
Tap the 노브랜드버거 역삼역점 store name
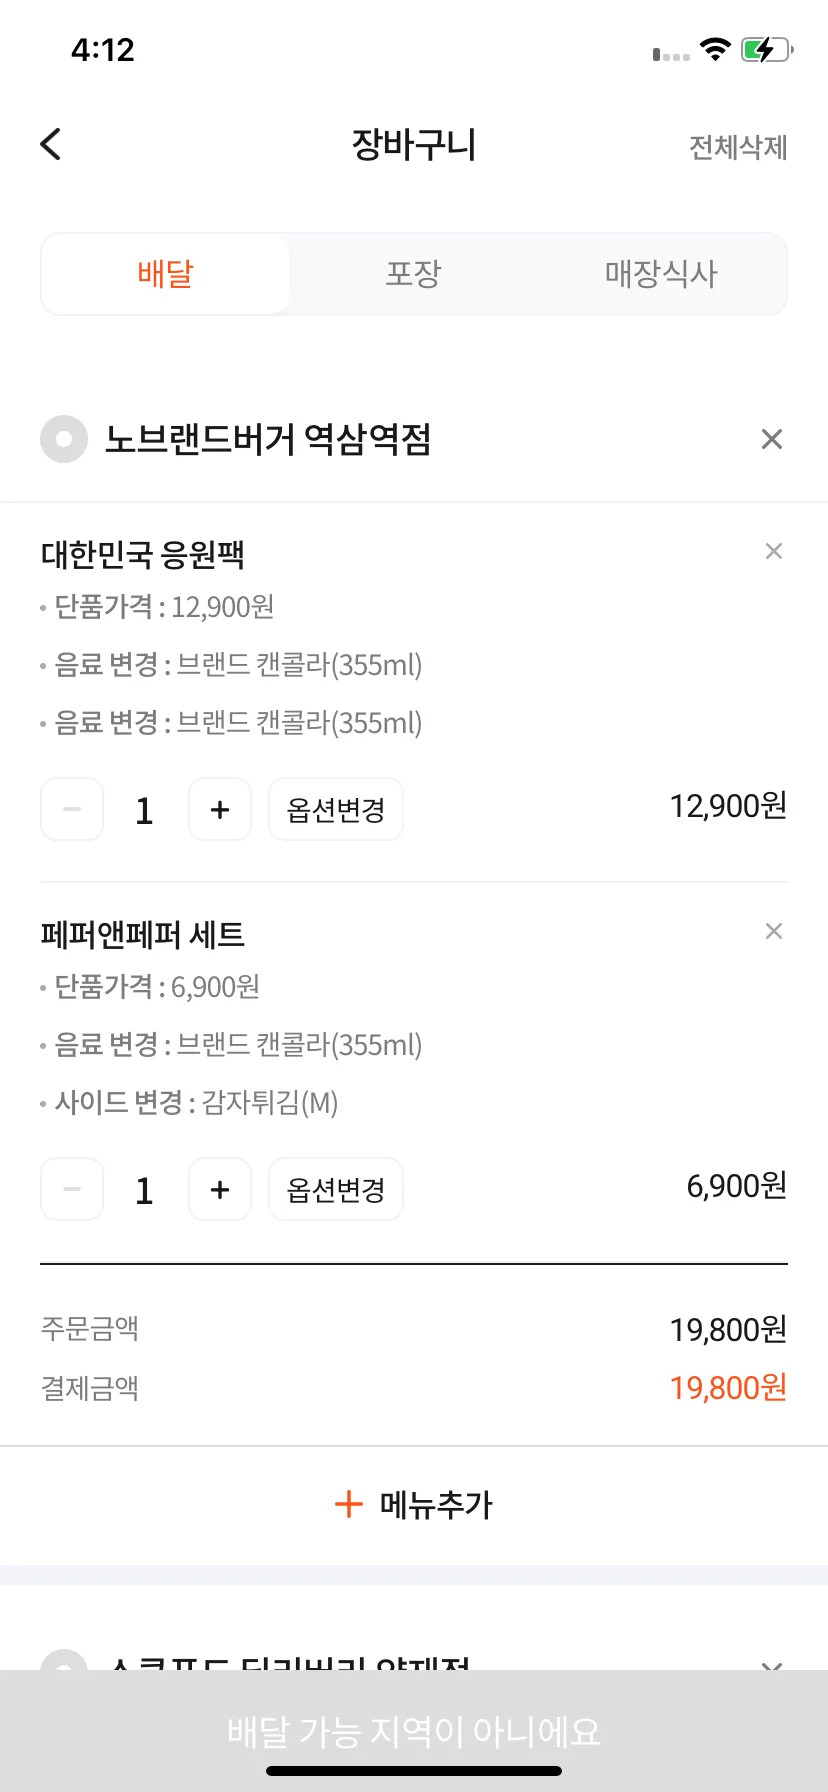pos(268,439)
